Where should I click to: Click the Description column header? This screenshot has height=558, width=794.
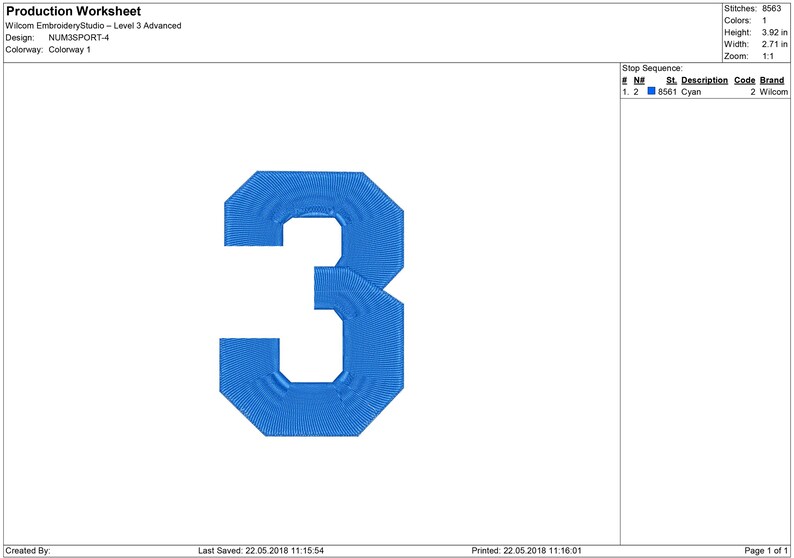(704, 80)
